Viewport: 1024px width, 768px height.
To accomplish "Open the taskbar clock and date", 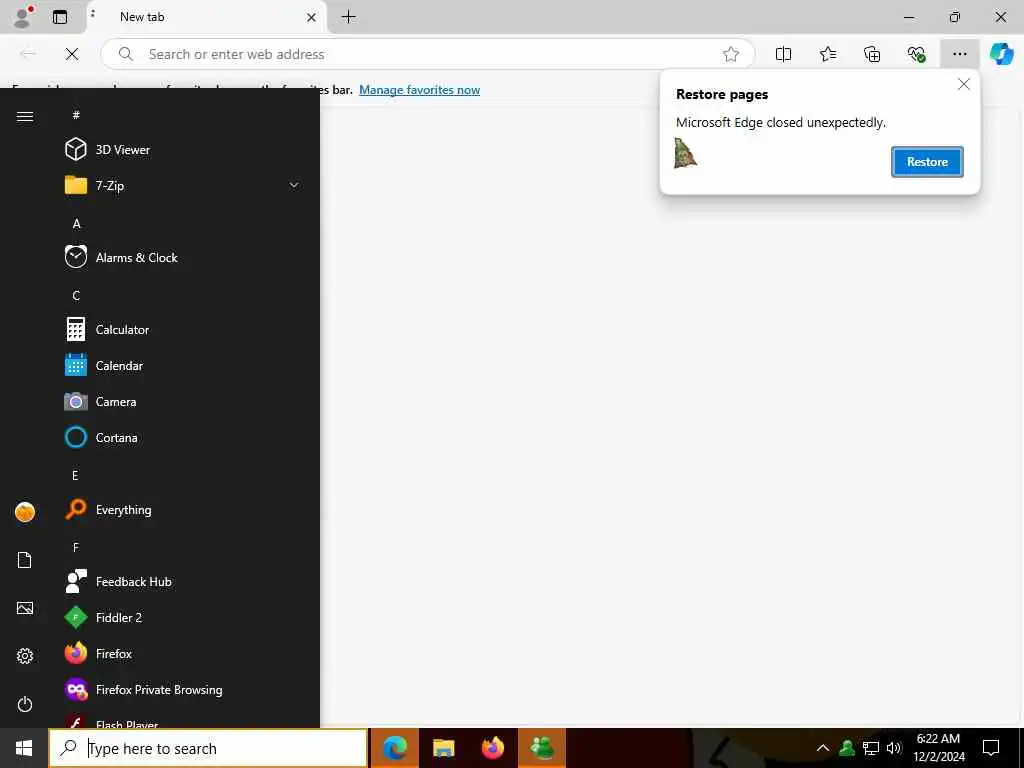I will click(938, 748).
